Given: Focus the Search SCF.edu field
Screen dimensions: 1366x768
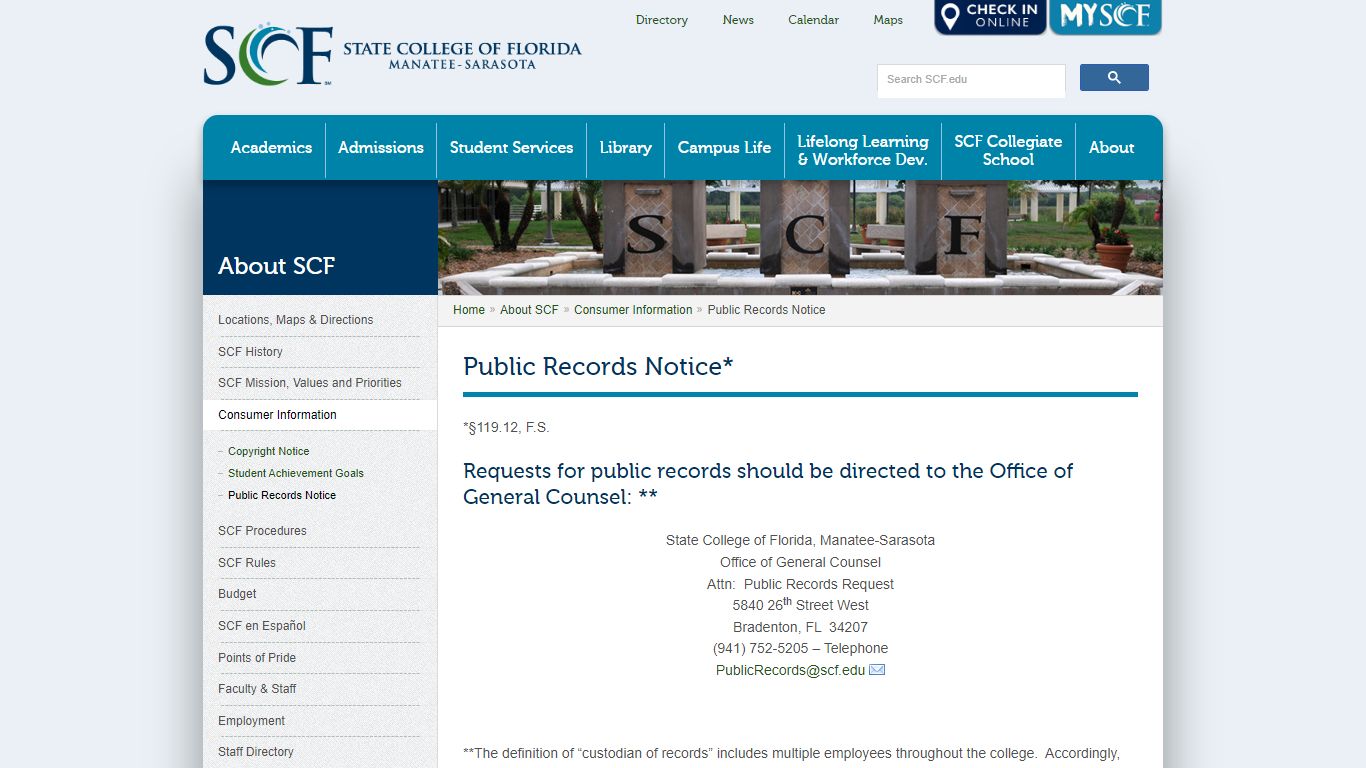Looking at the screenshot, I should (x=971, y=80).
